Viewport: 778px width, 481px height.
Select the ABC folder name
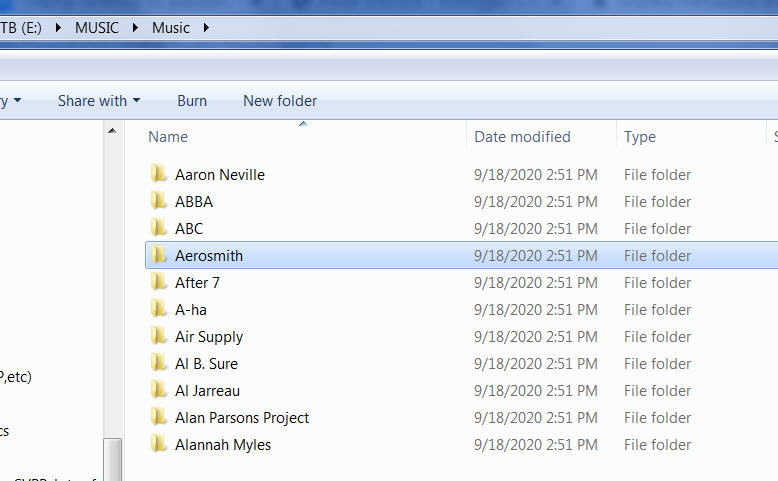point(189,228)
